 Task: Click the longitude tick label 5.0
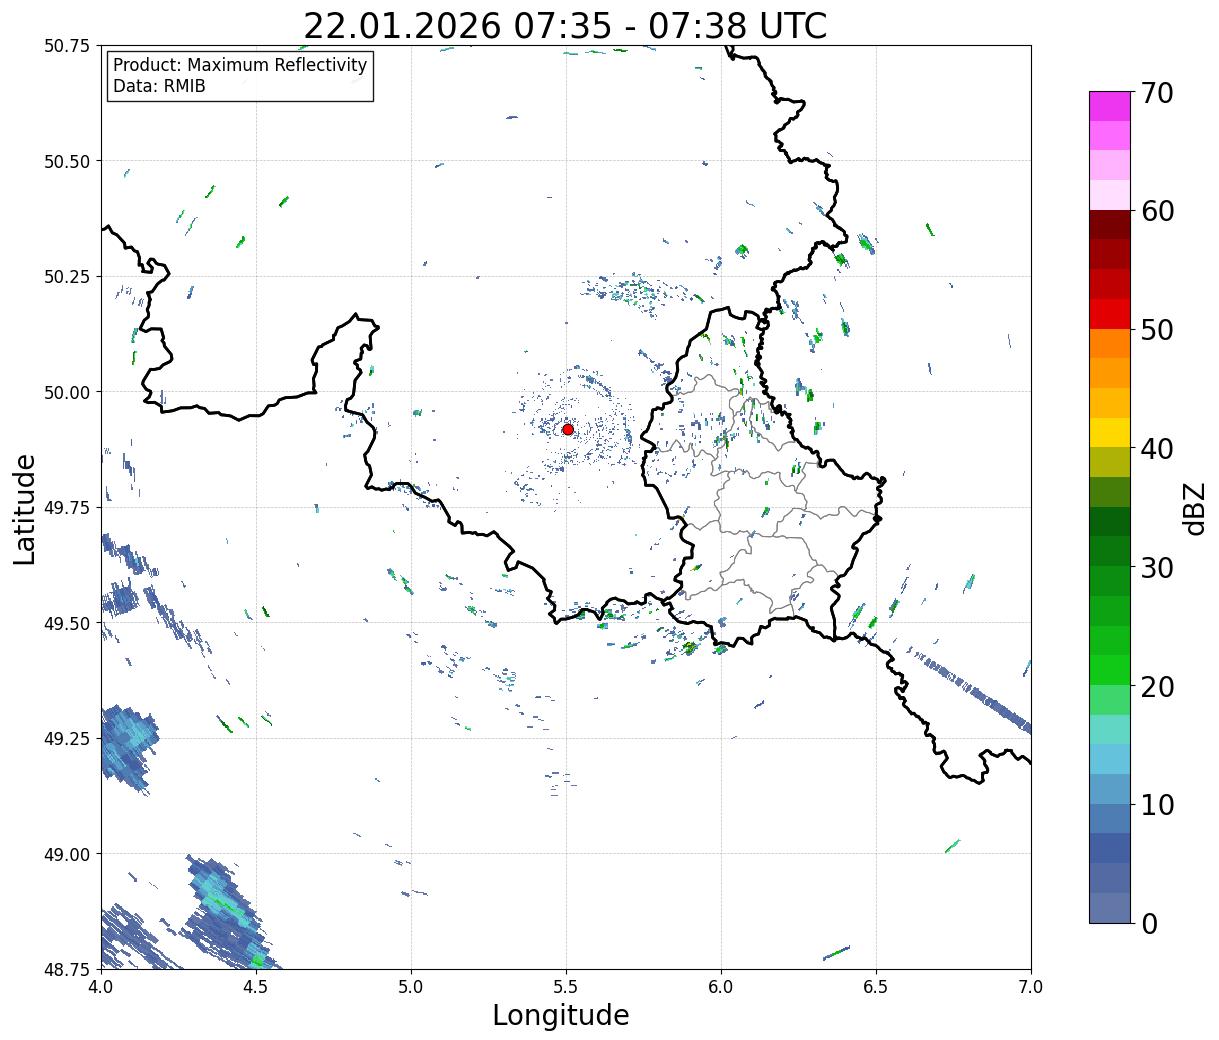point(411,986)
